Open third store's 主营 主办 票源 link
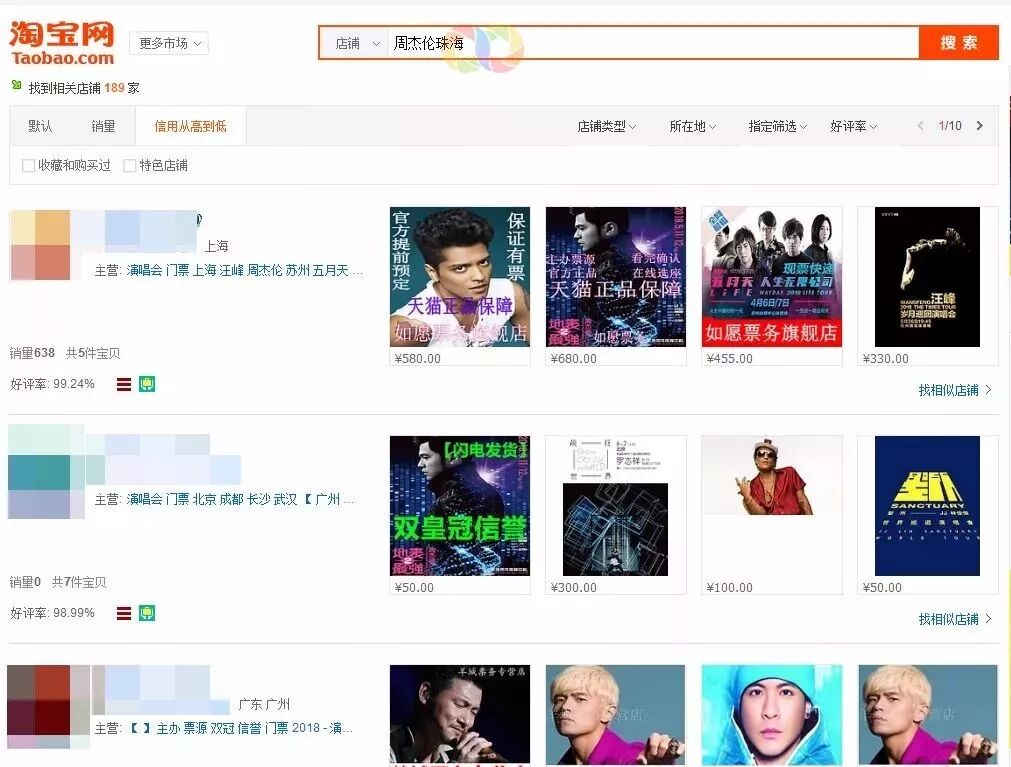 coord(241,728)
